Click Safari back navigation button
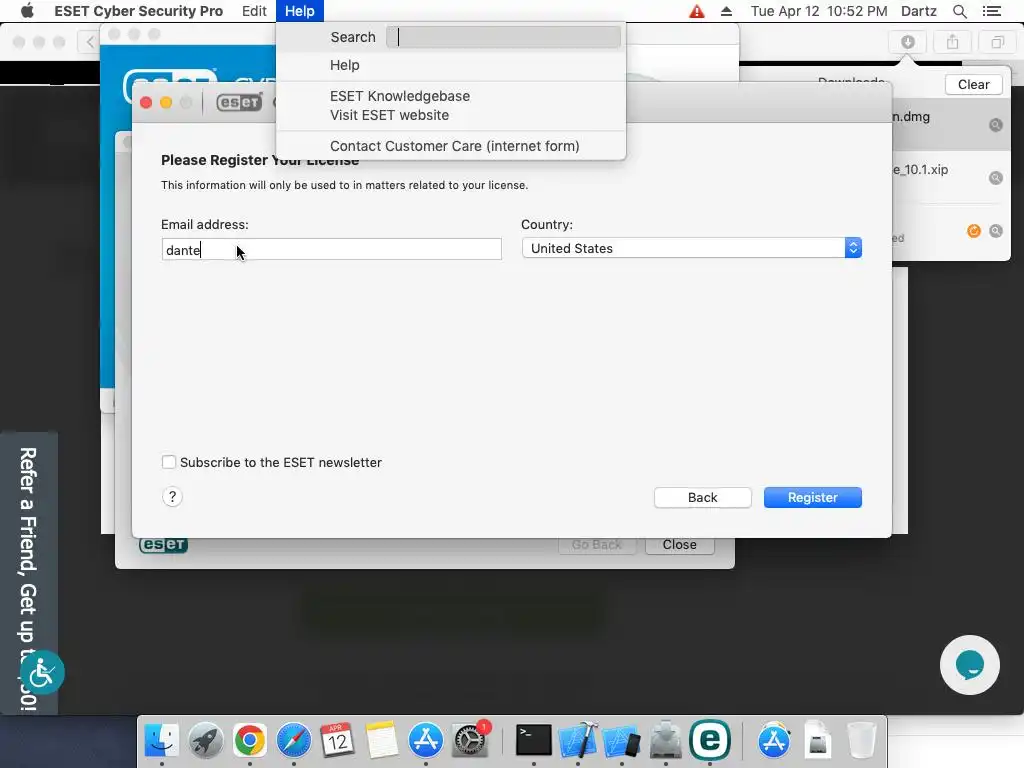Image resolution: width=1024 pixels, height=768 pixels. 90,42
